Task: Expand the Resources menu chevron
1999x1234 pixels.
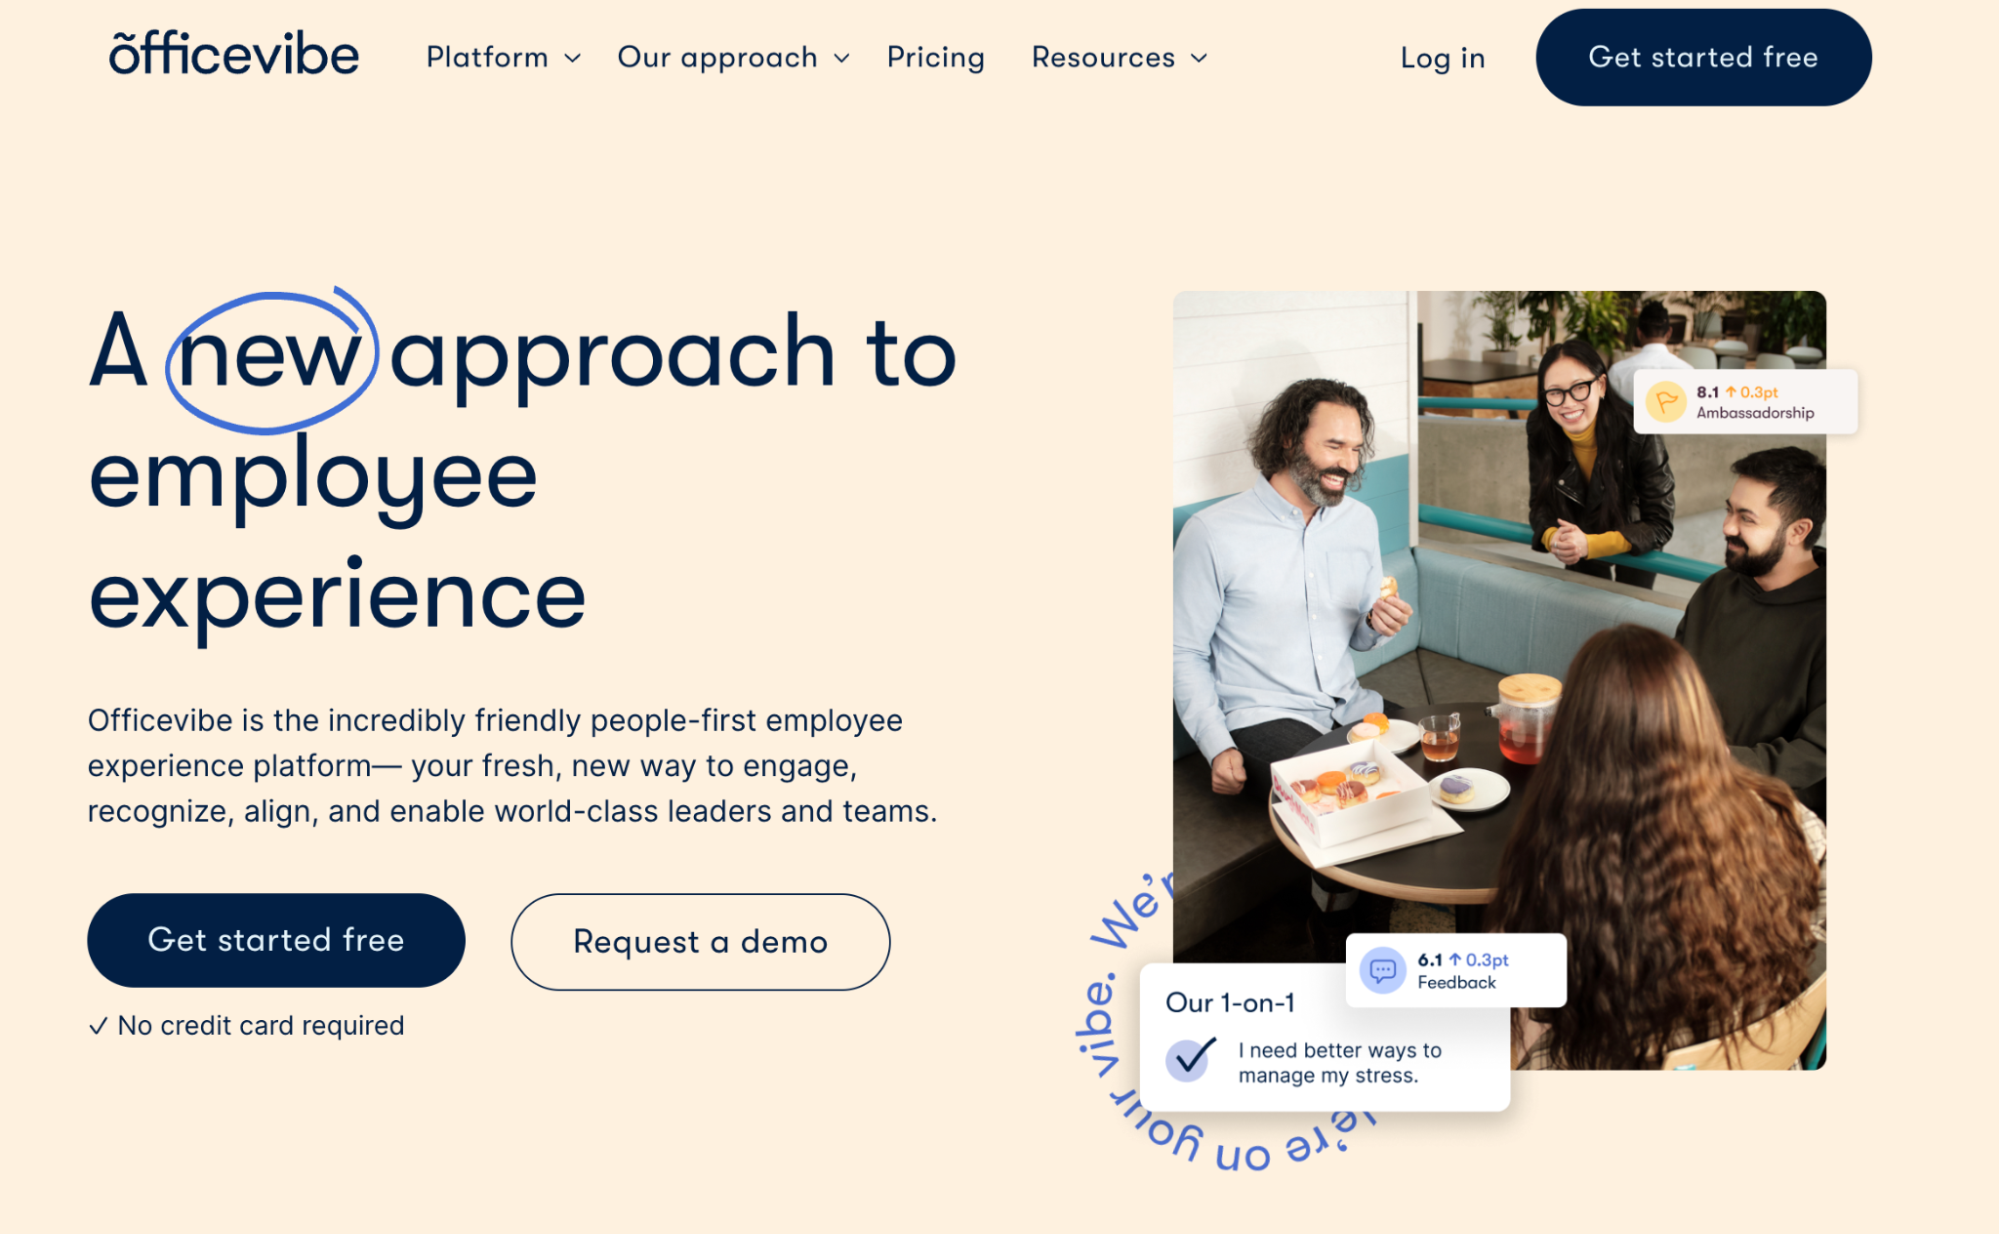Action: pyautogui.click(x=1199, y=59)
